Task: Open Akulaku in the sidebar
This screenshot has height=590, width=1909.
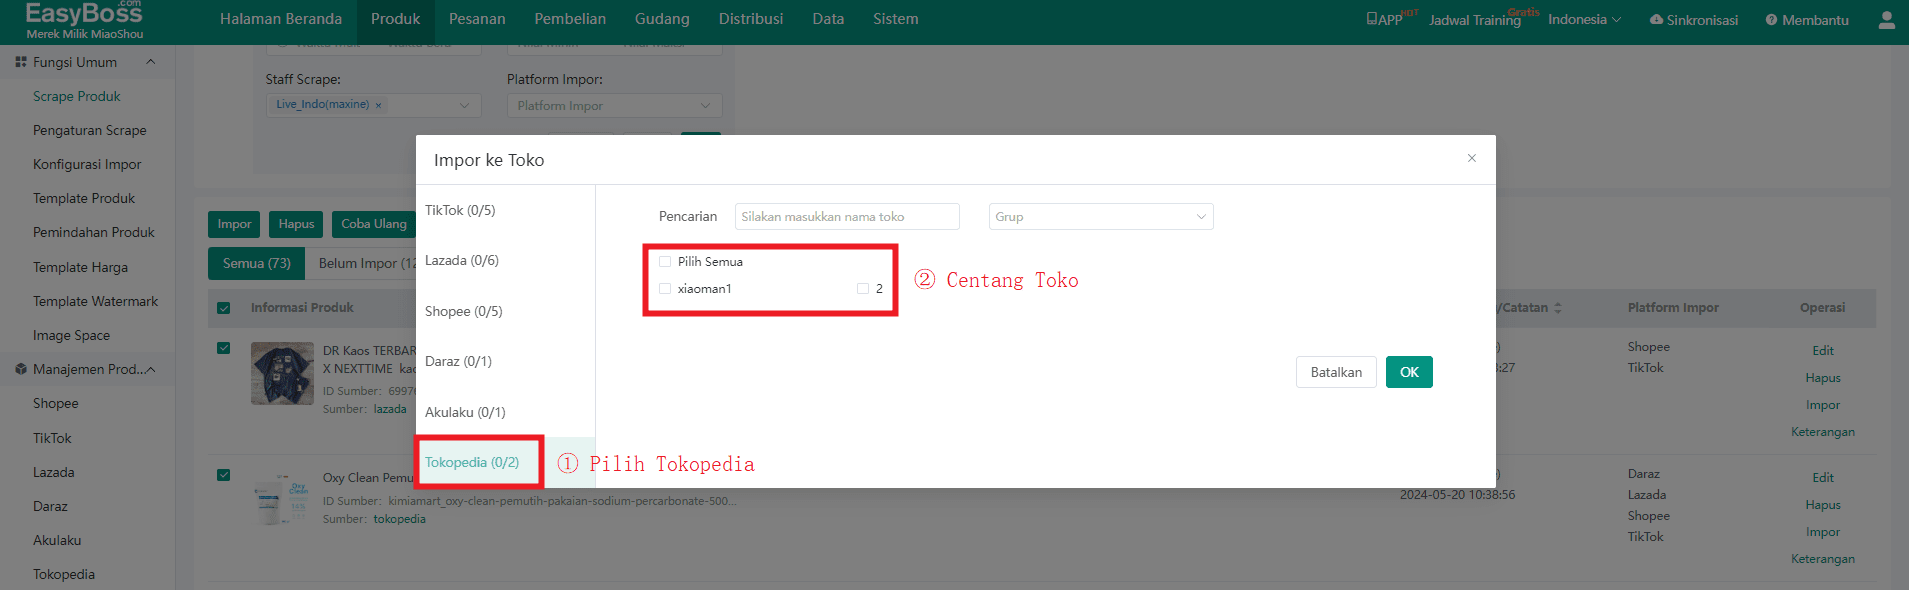Action: [57, 540]
